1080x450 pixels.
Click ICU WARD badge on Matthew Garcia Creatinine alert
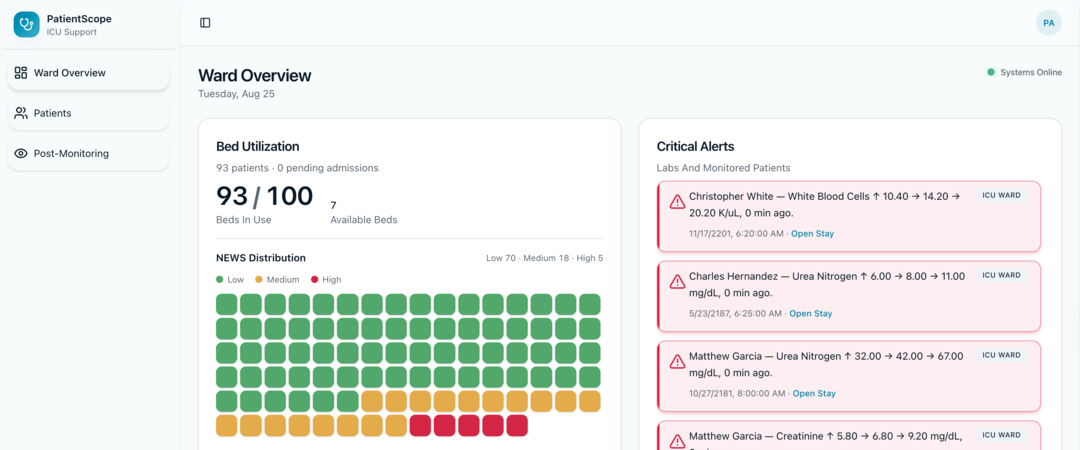[x=1001, y=435]
